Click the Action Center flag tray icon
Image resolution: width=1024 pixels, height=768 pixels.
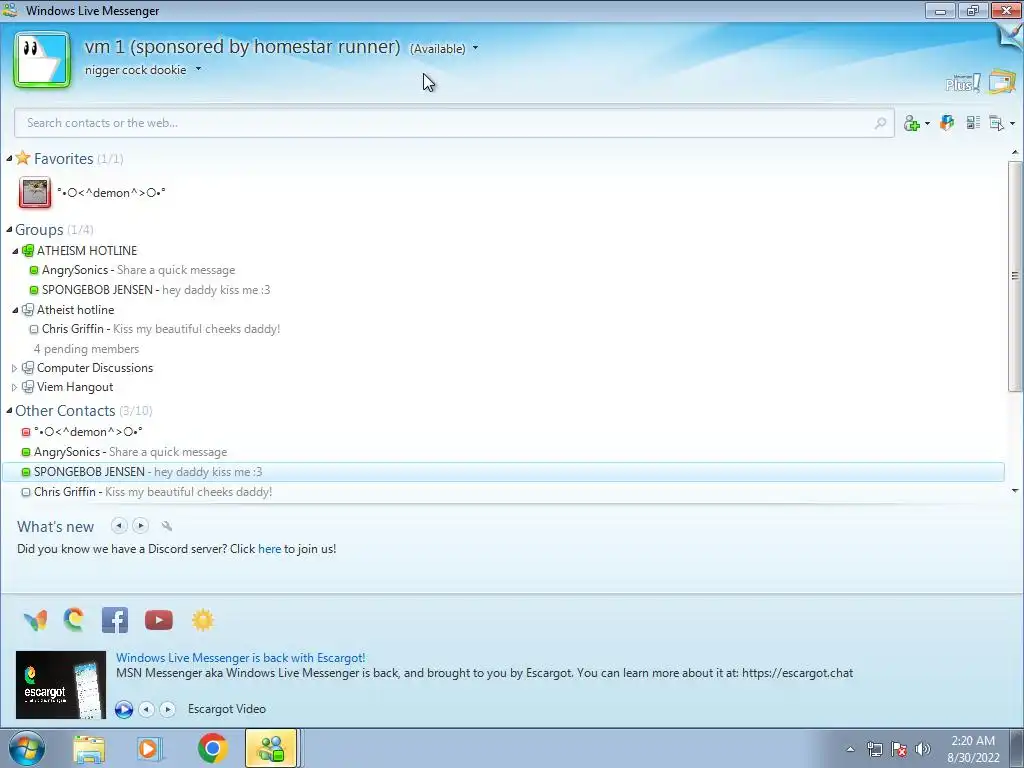899,749
